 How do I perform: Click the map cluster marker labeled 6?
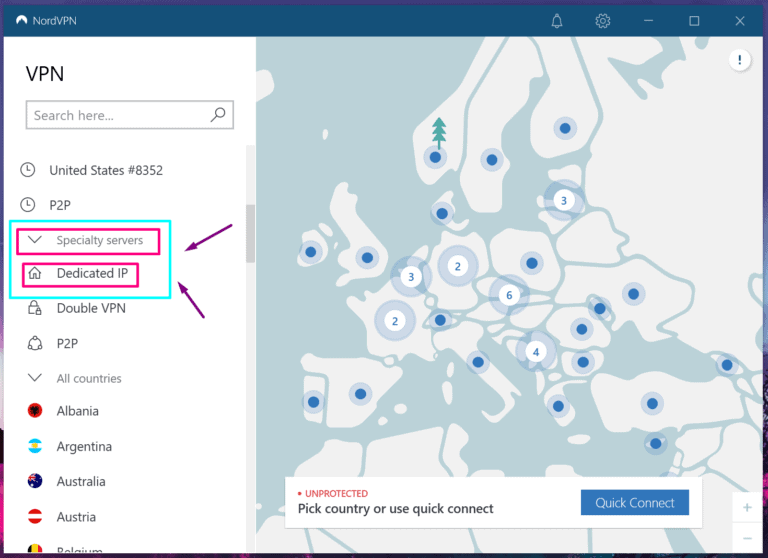point(509,295)
